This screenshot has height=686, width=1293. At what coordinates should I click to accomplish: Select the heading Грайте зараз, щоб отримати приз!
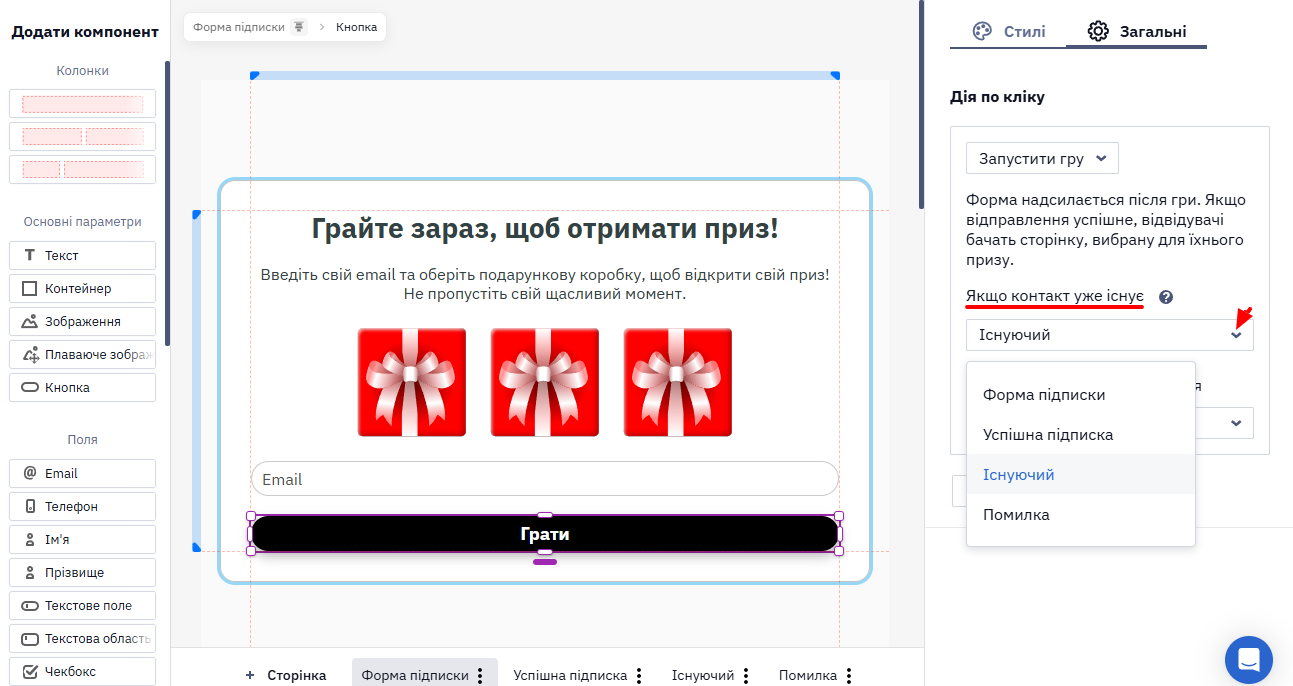pyautogui.click(x=545, y=229)
